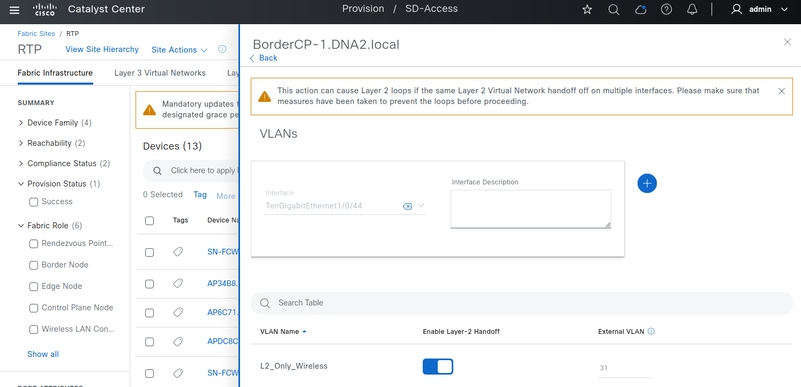Open the Site Actions dropdown

click(179, 50)
